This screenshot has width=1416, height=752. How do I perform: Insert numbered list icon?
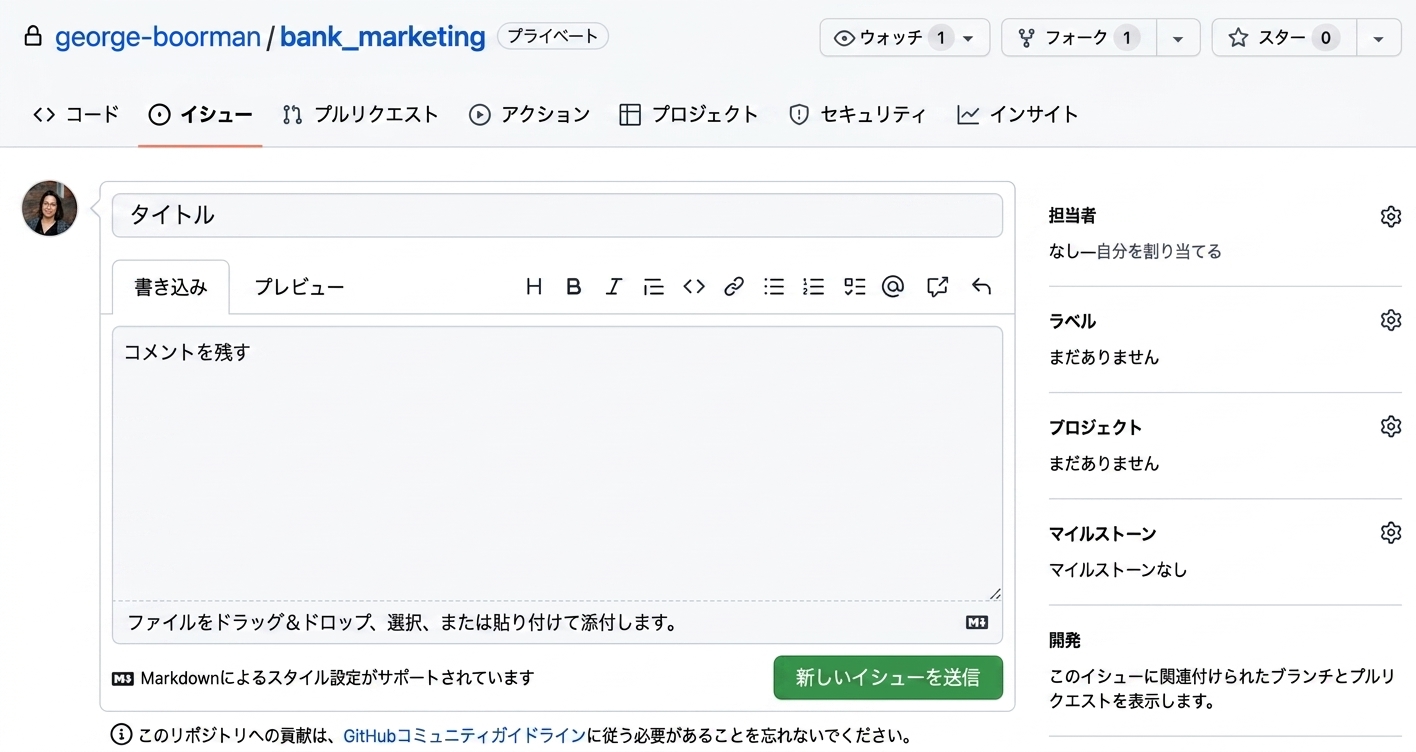coord(814,287)
